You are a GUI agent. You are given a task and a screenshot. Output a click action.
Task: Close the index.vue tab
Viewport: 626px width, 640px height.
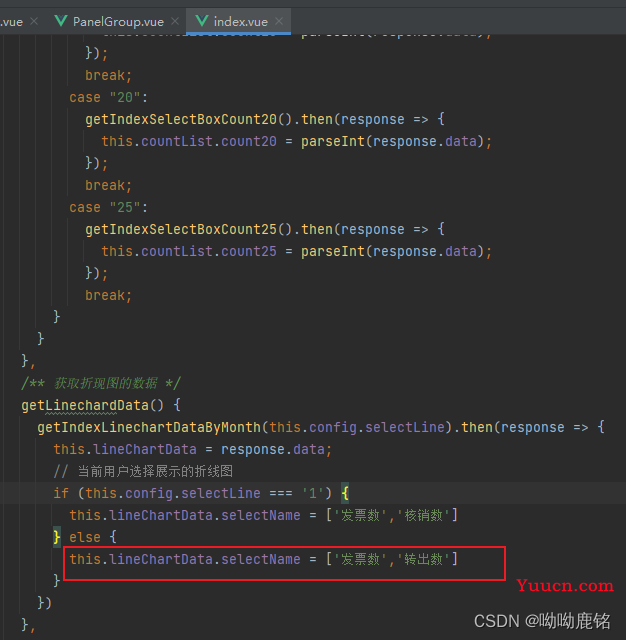click(x=279, y=21)
